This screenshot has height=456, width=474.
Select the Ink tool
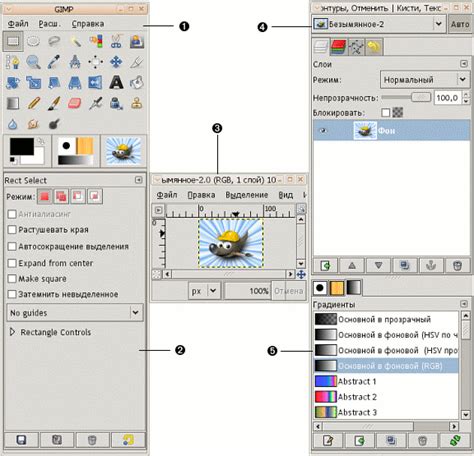coord(116,103)
